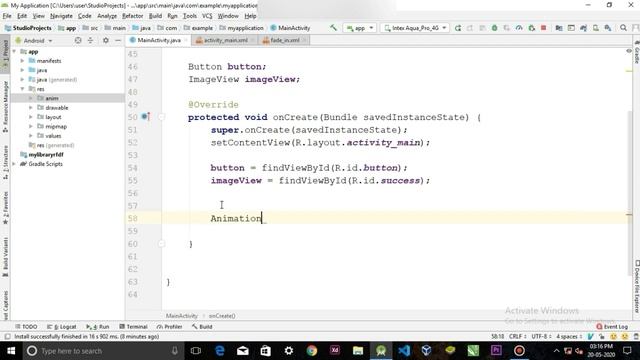Open the AVD Manager icon
The width and height of the screenshot is (640, 360).
click(x=596, y=28)
